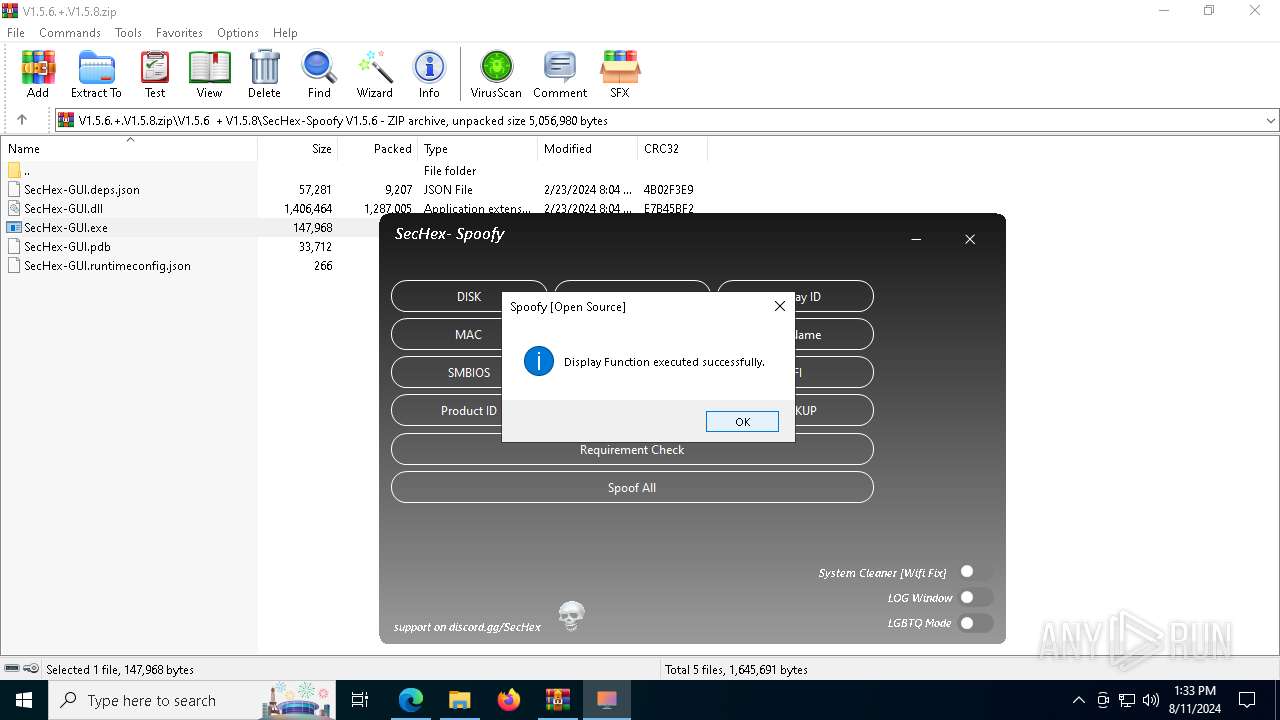Open the network tray icon

pos(1127,700)
